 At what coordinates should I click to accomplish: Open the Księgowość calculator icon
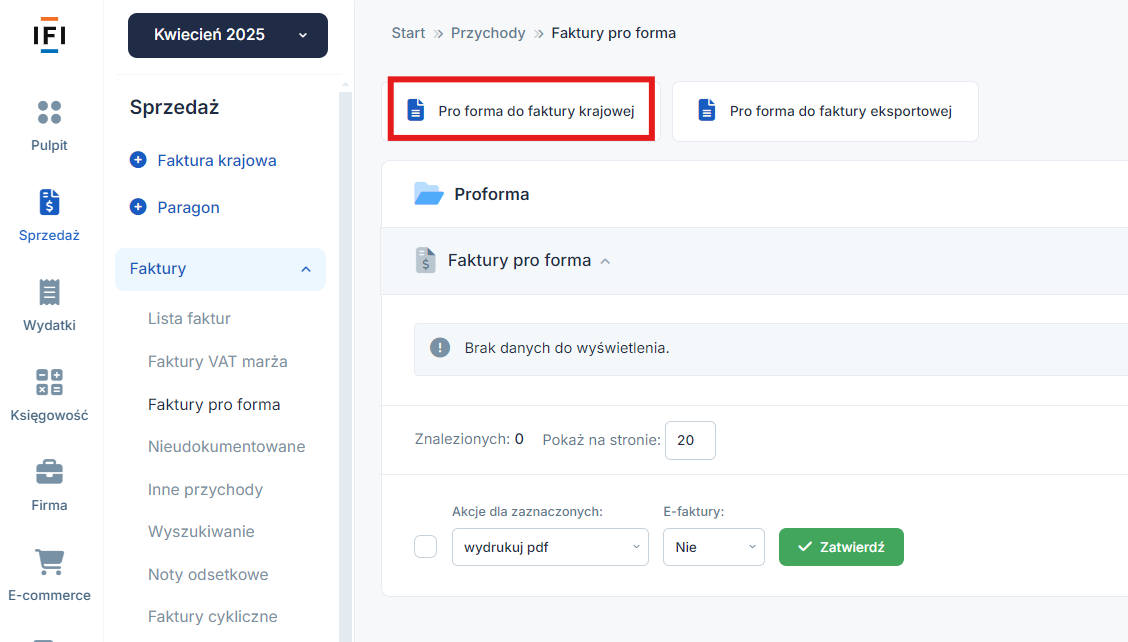[49, 382]
